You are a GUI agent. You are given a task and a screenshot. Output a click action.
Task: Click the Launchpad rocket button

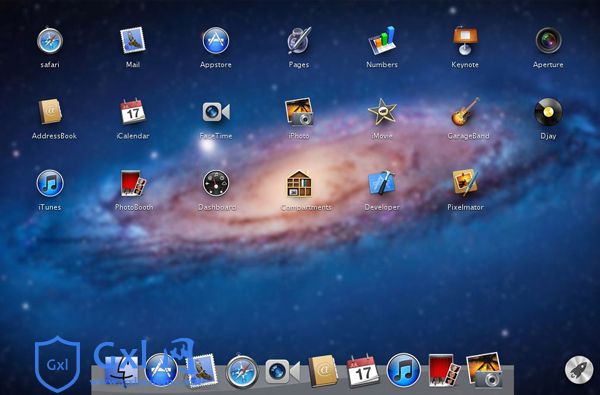coord(579,369)
